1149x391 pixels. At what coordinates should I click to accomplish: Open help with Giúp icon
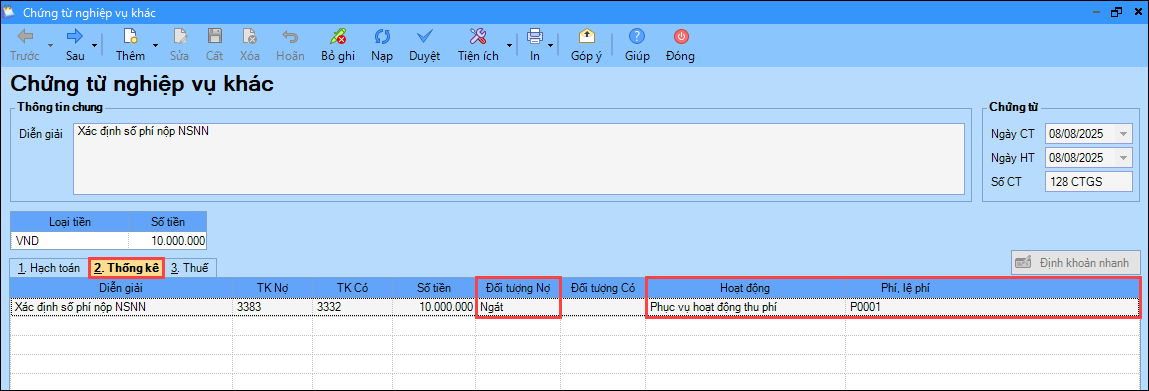coord(637,45)
